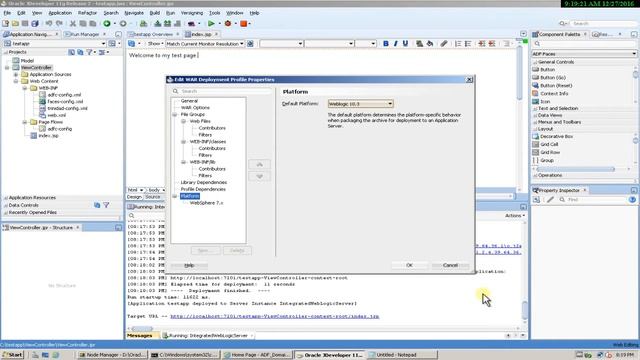Open the Tools menu
This screenshot has width=640, height=360.
tap(214, 13)
